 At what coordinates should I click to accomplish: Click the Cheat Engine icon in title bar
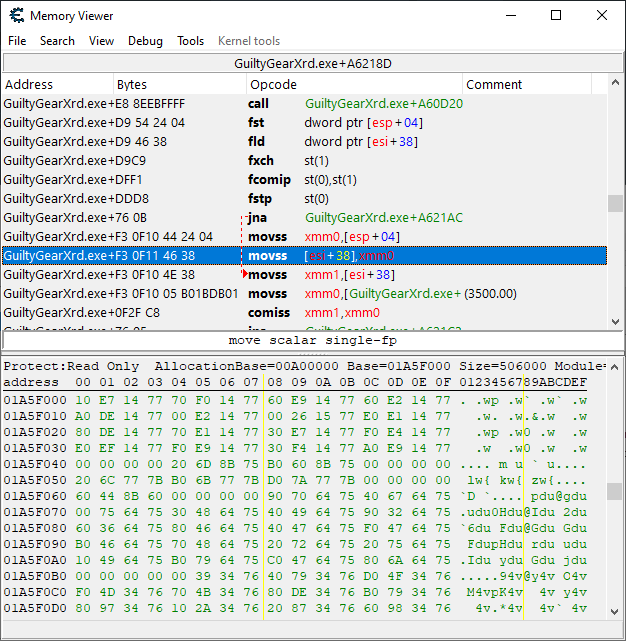[x=15, y=16]
